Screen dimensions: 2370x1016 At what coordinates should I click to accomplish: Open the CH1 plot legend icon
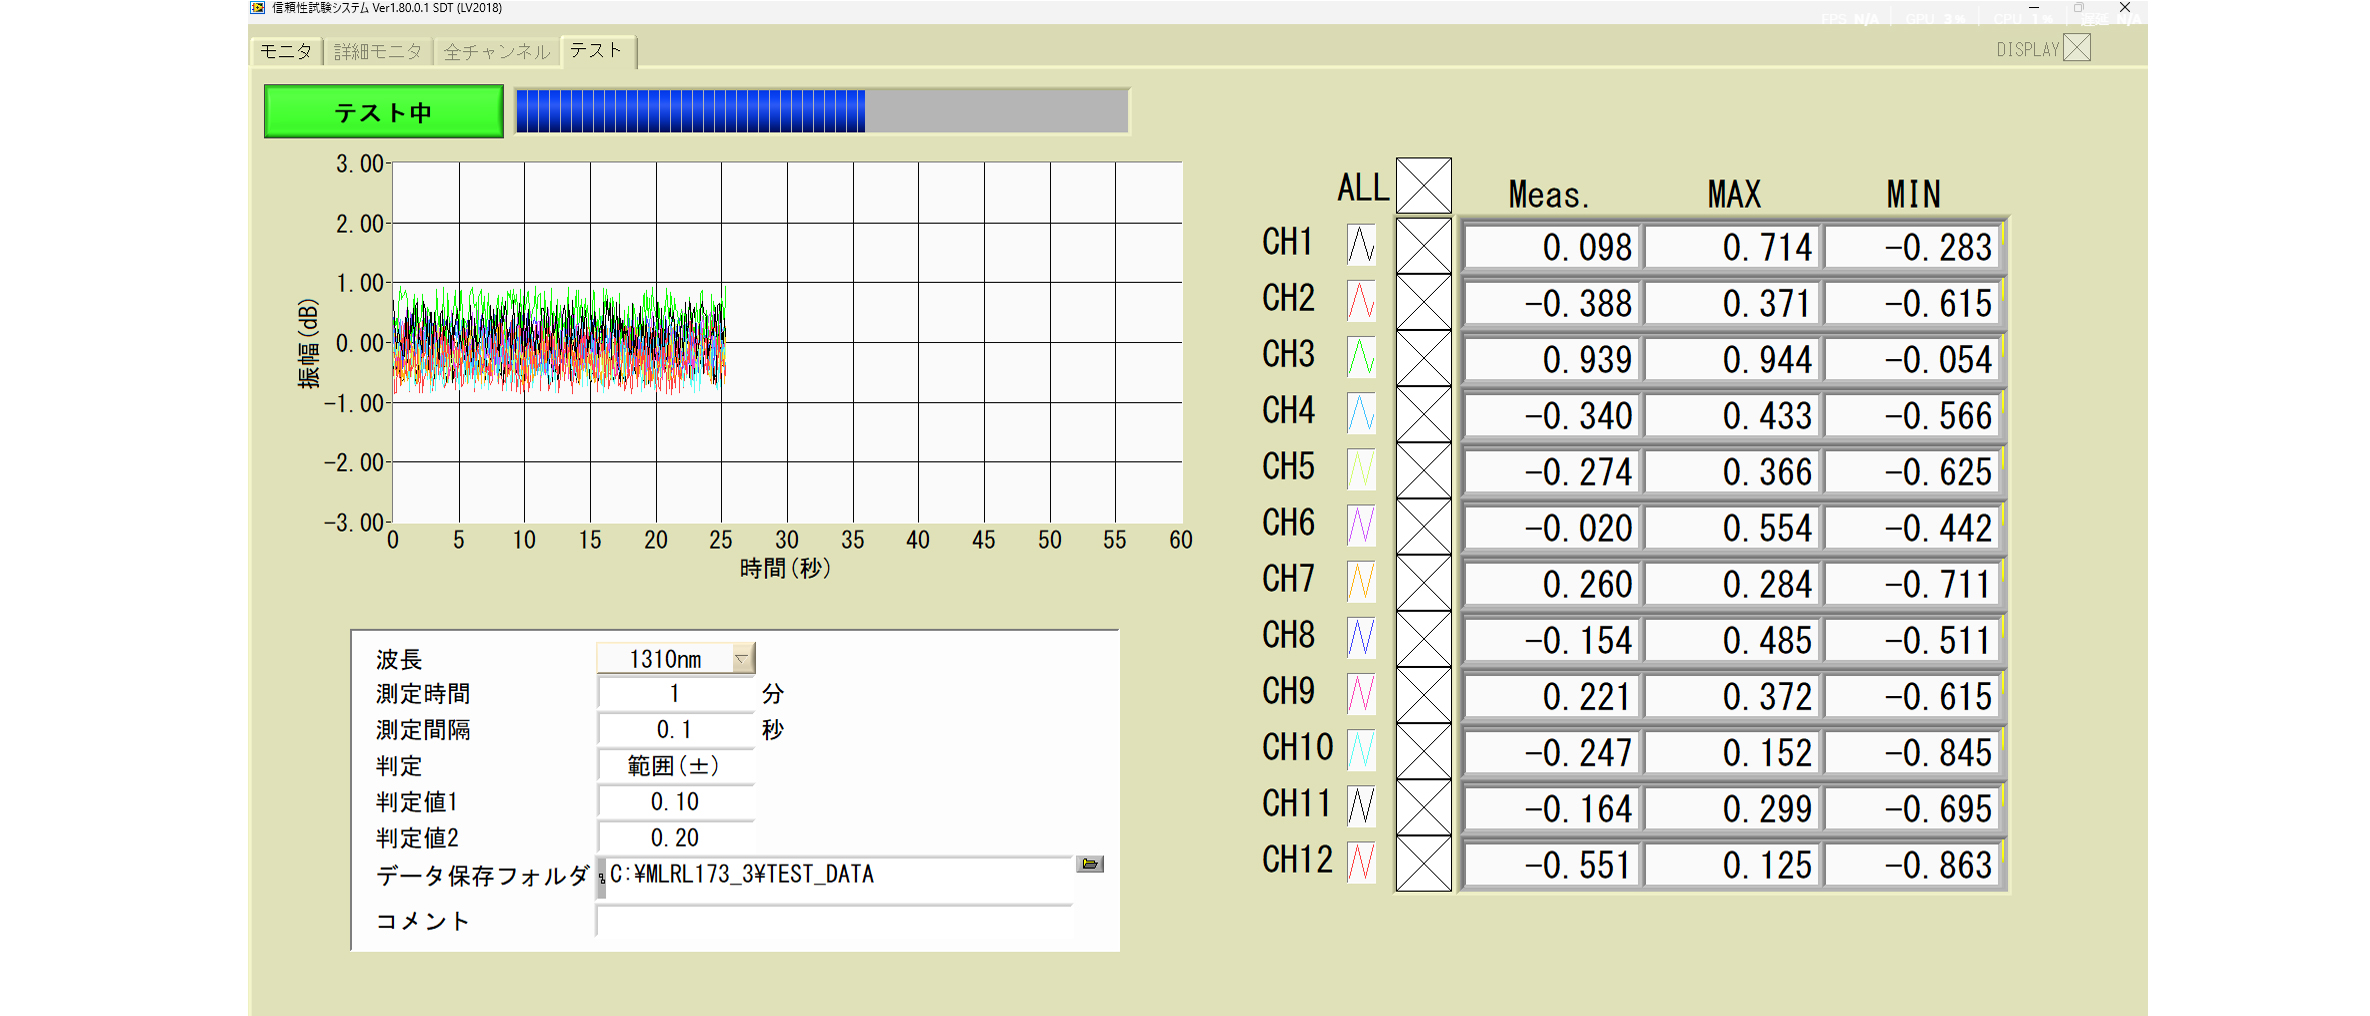click(x=1361, y=244)
